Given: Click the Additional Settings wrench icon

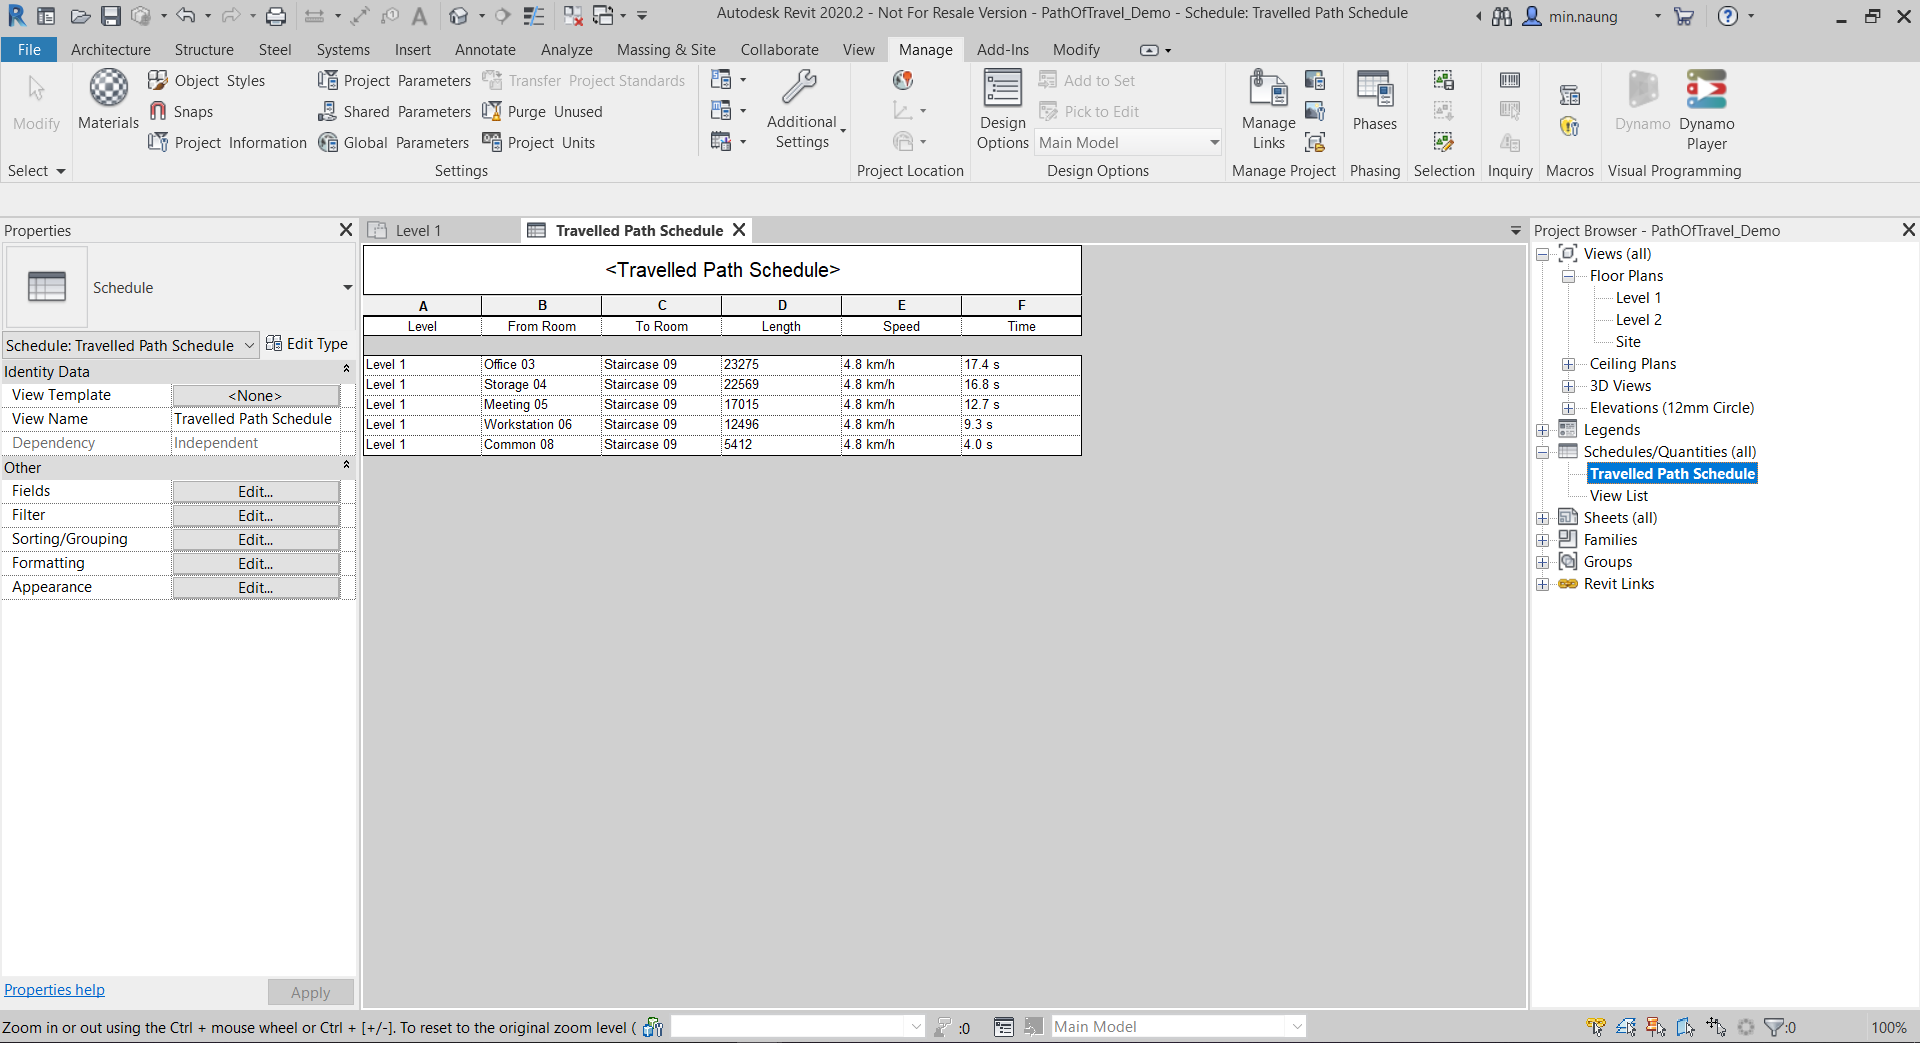Looking at the screenshot, I should point(800,88).
